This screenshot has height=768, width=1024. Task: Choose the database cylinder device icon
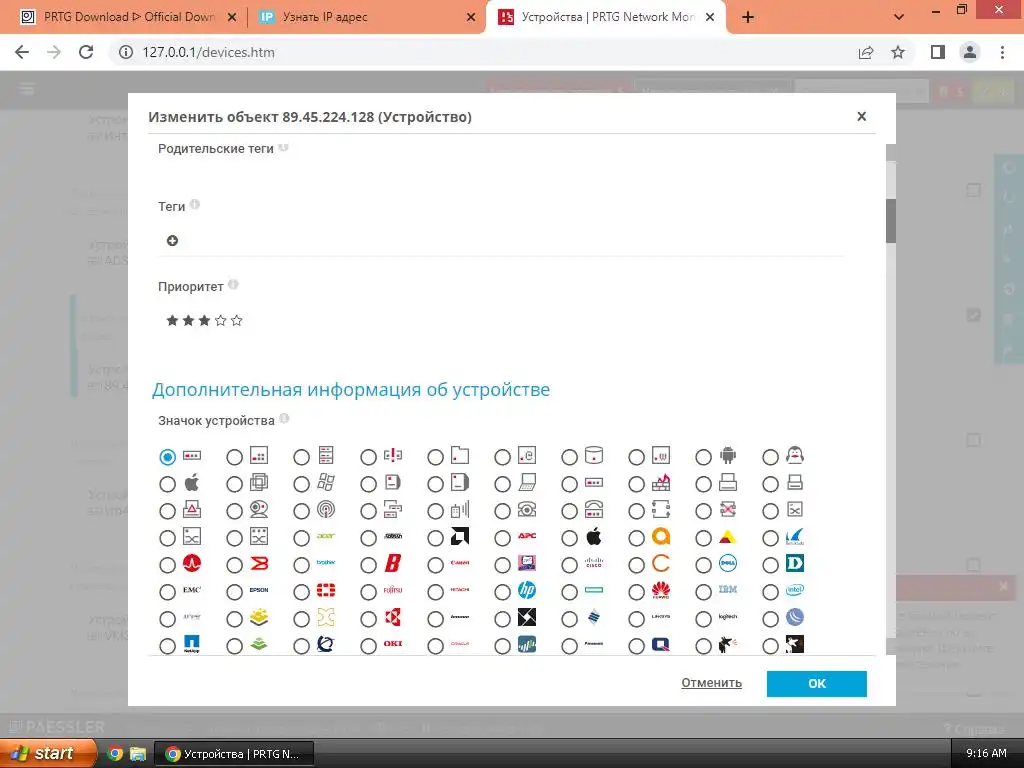(594, 455)
